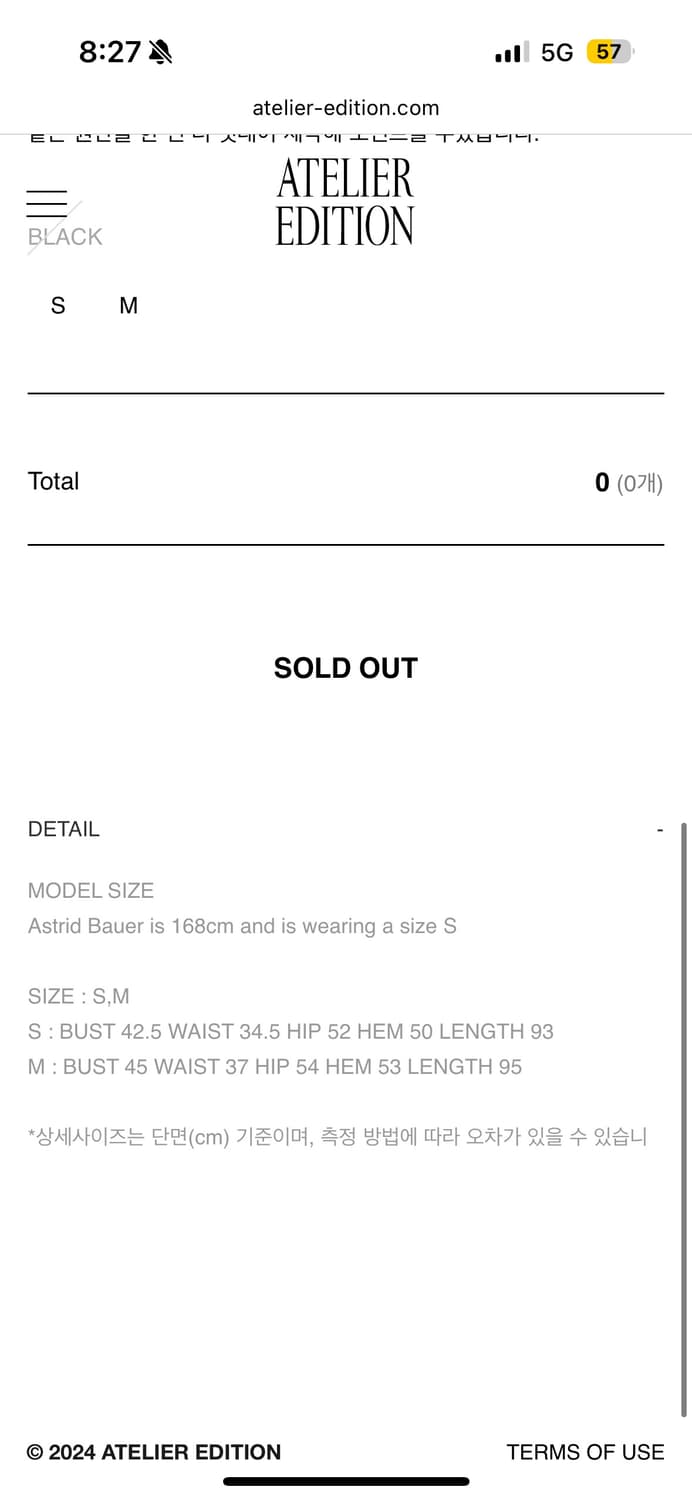Tap the atelier-edition.com address bar
This screenshot has width=692, height=1500.
(345, 108)
